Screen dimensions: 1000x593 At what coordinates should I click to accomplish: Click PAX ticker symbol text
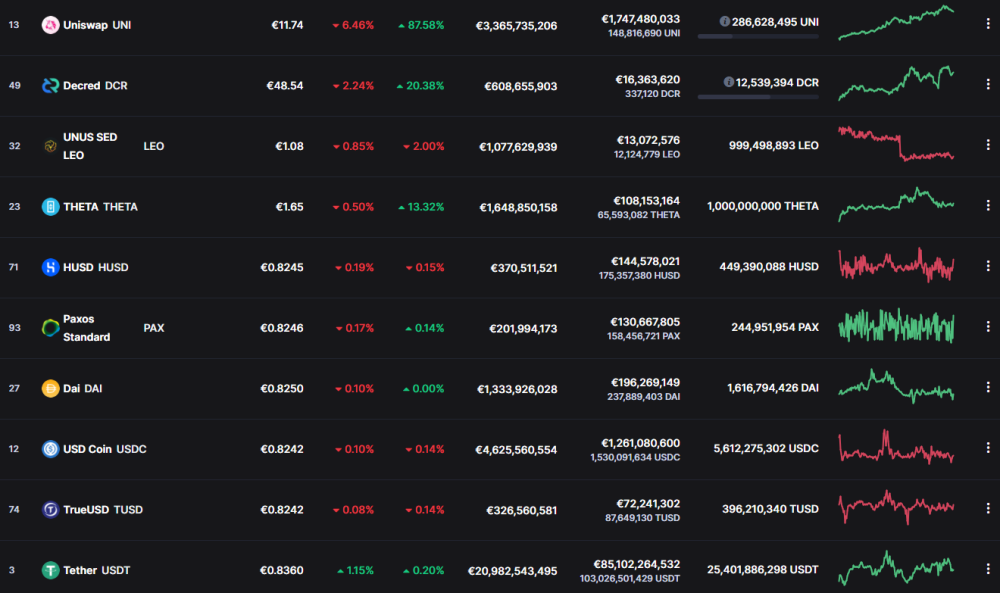(154, 328)
